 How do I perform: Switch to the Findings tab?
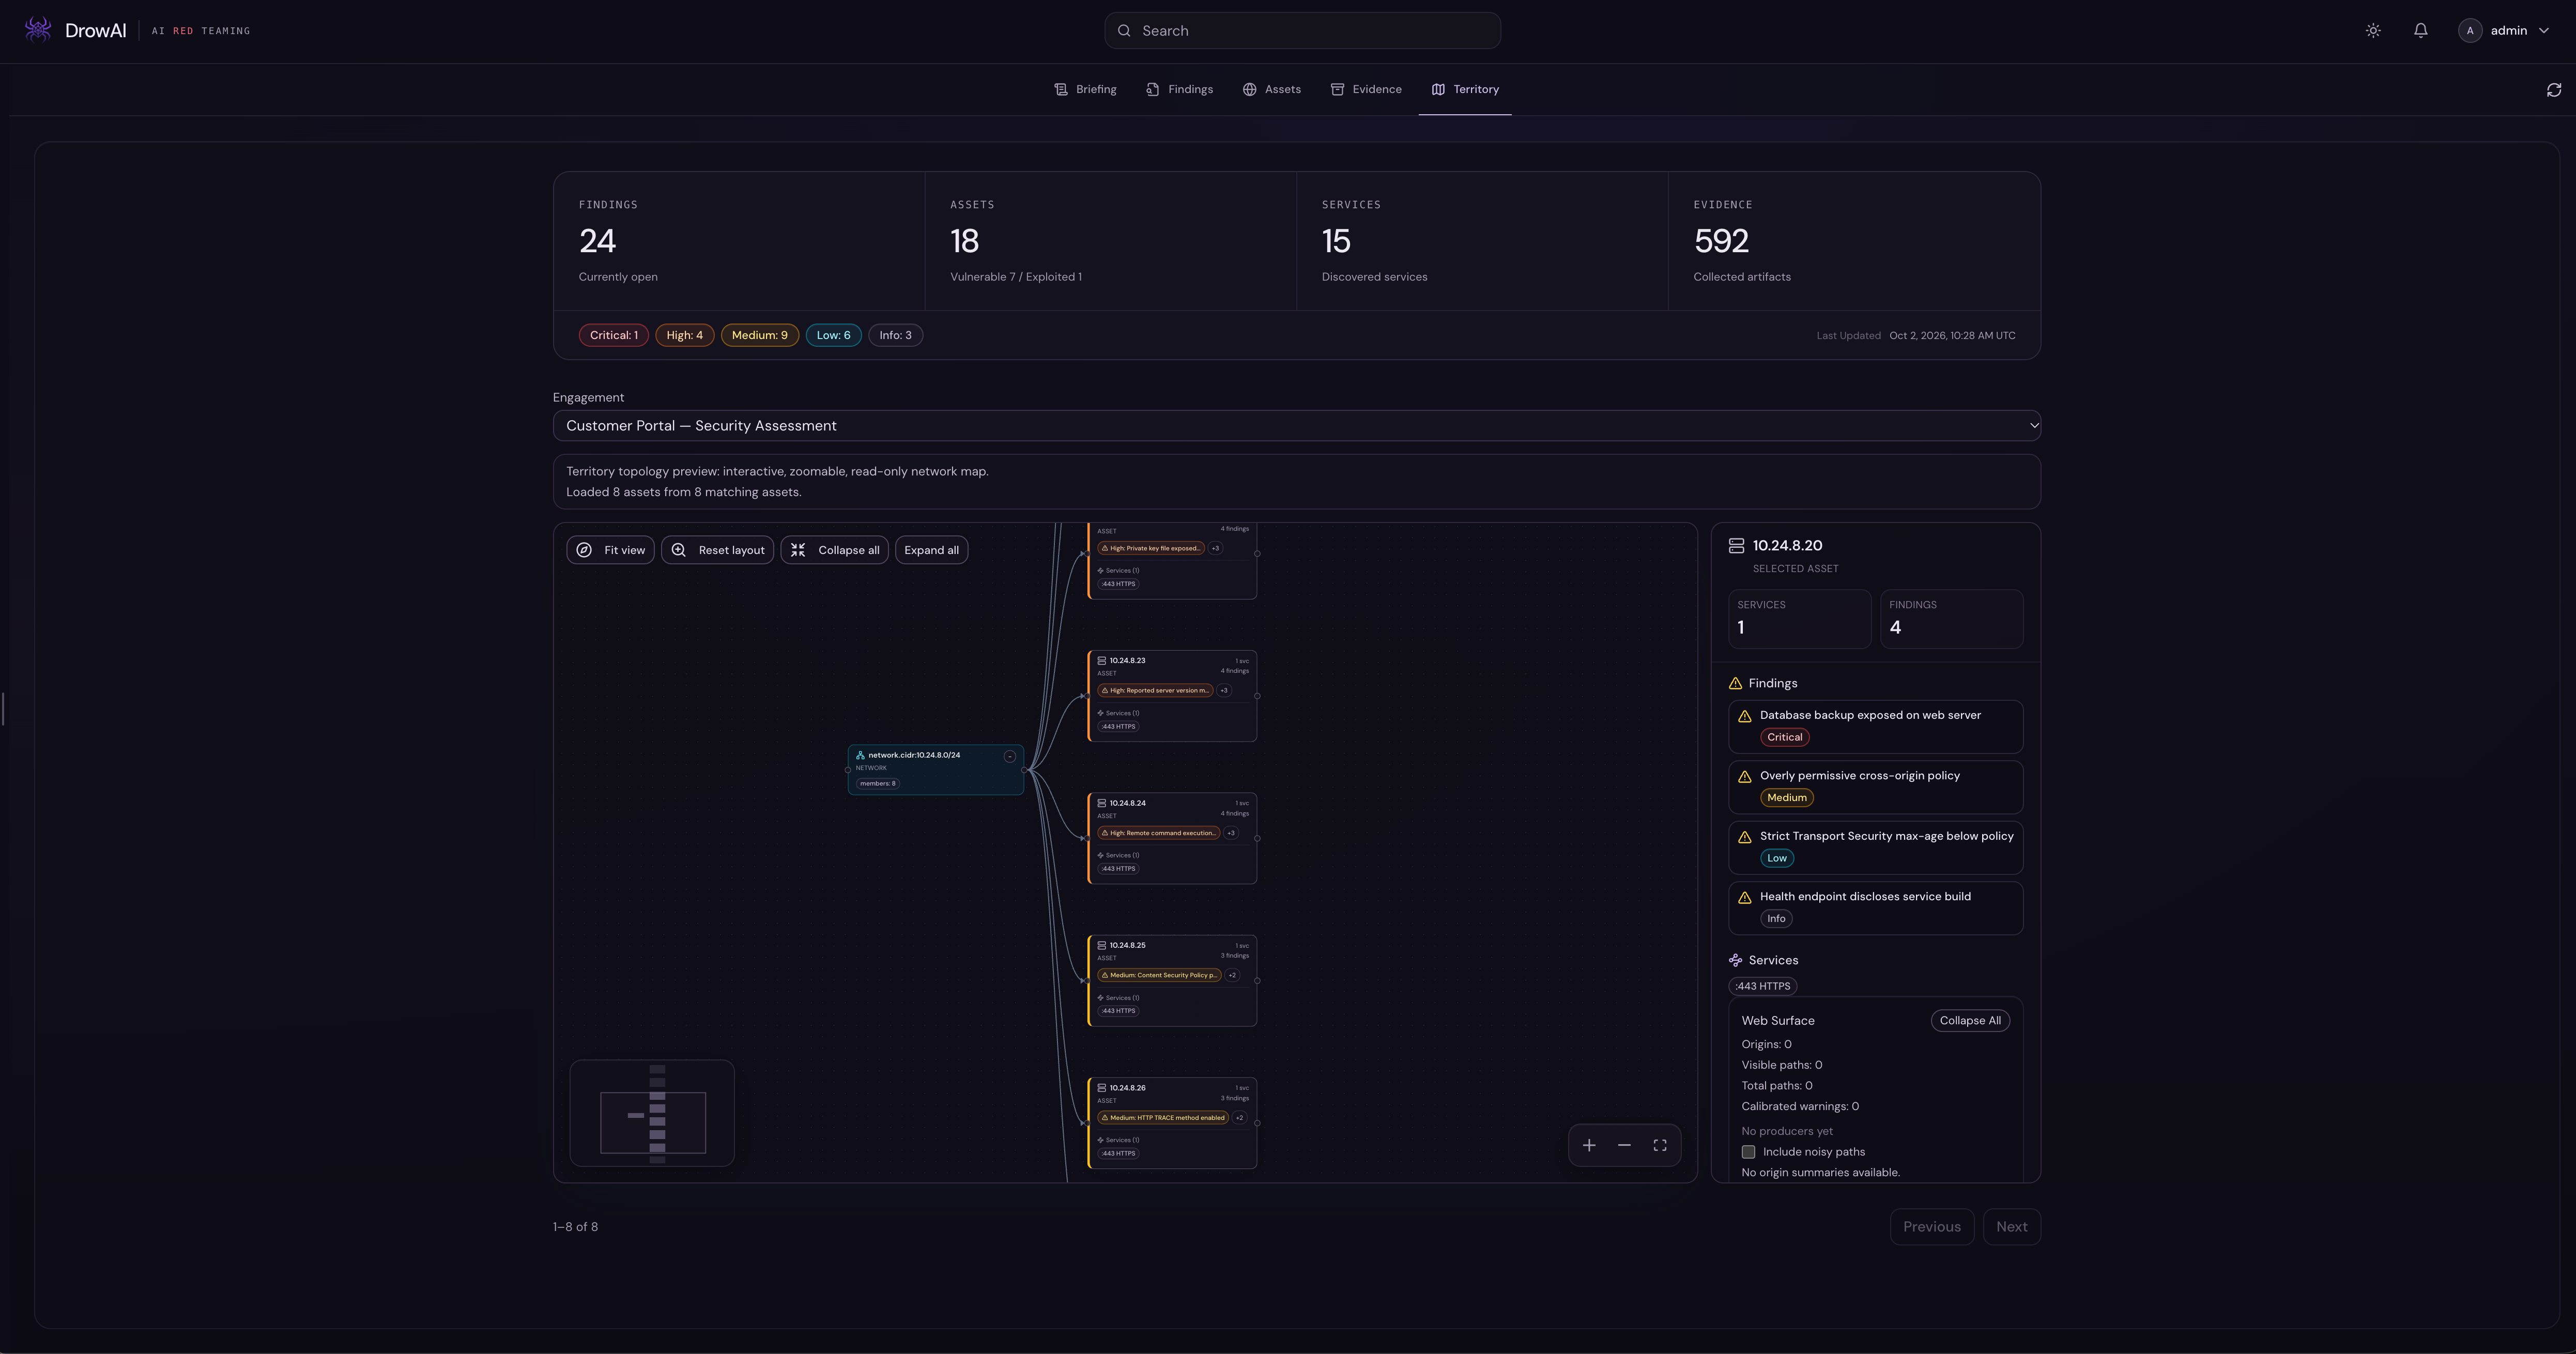point(1180,90)
